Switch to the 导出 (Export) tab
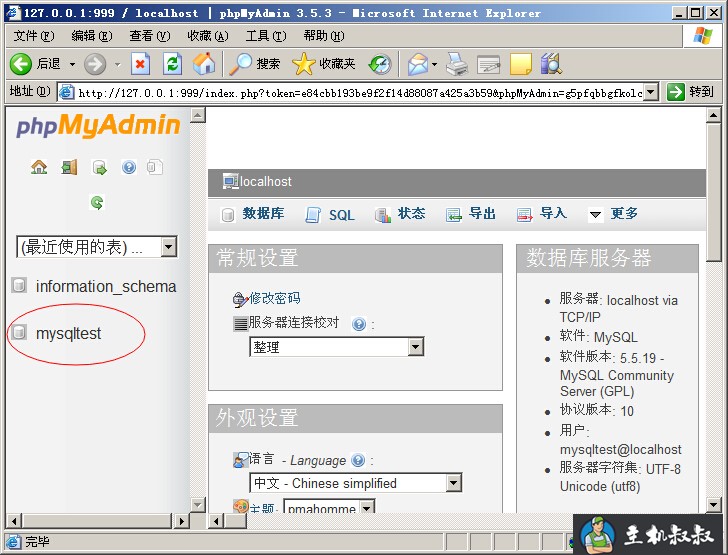 471,214
